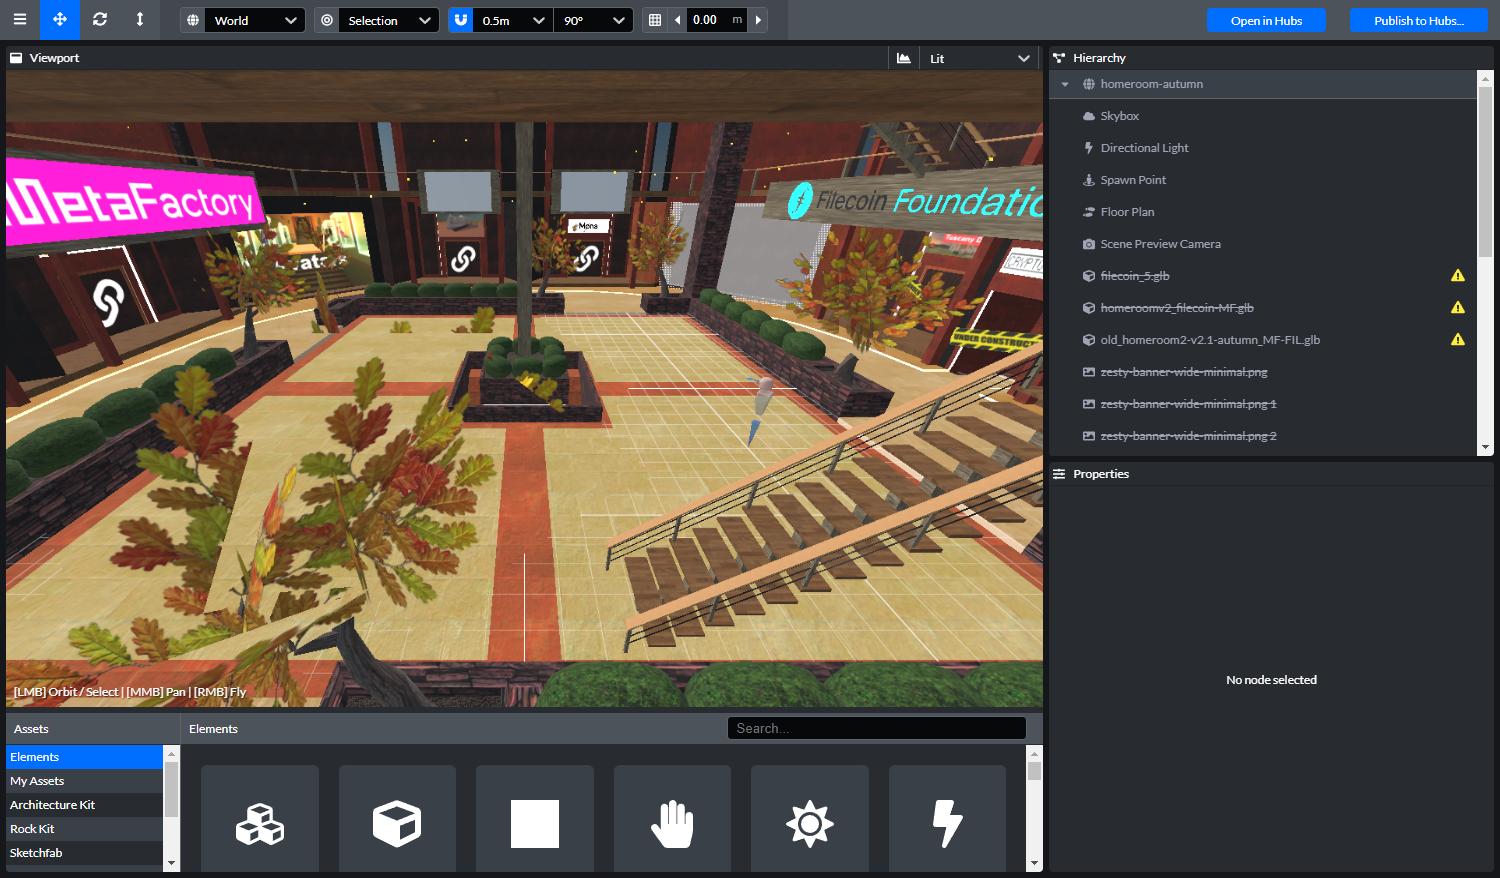Viewport: 1500px width, 878px height.
Task: Decrease grid height with left arrow
Action: pyautogui.click(x=678, y=20)
